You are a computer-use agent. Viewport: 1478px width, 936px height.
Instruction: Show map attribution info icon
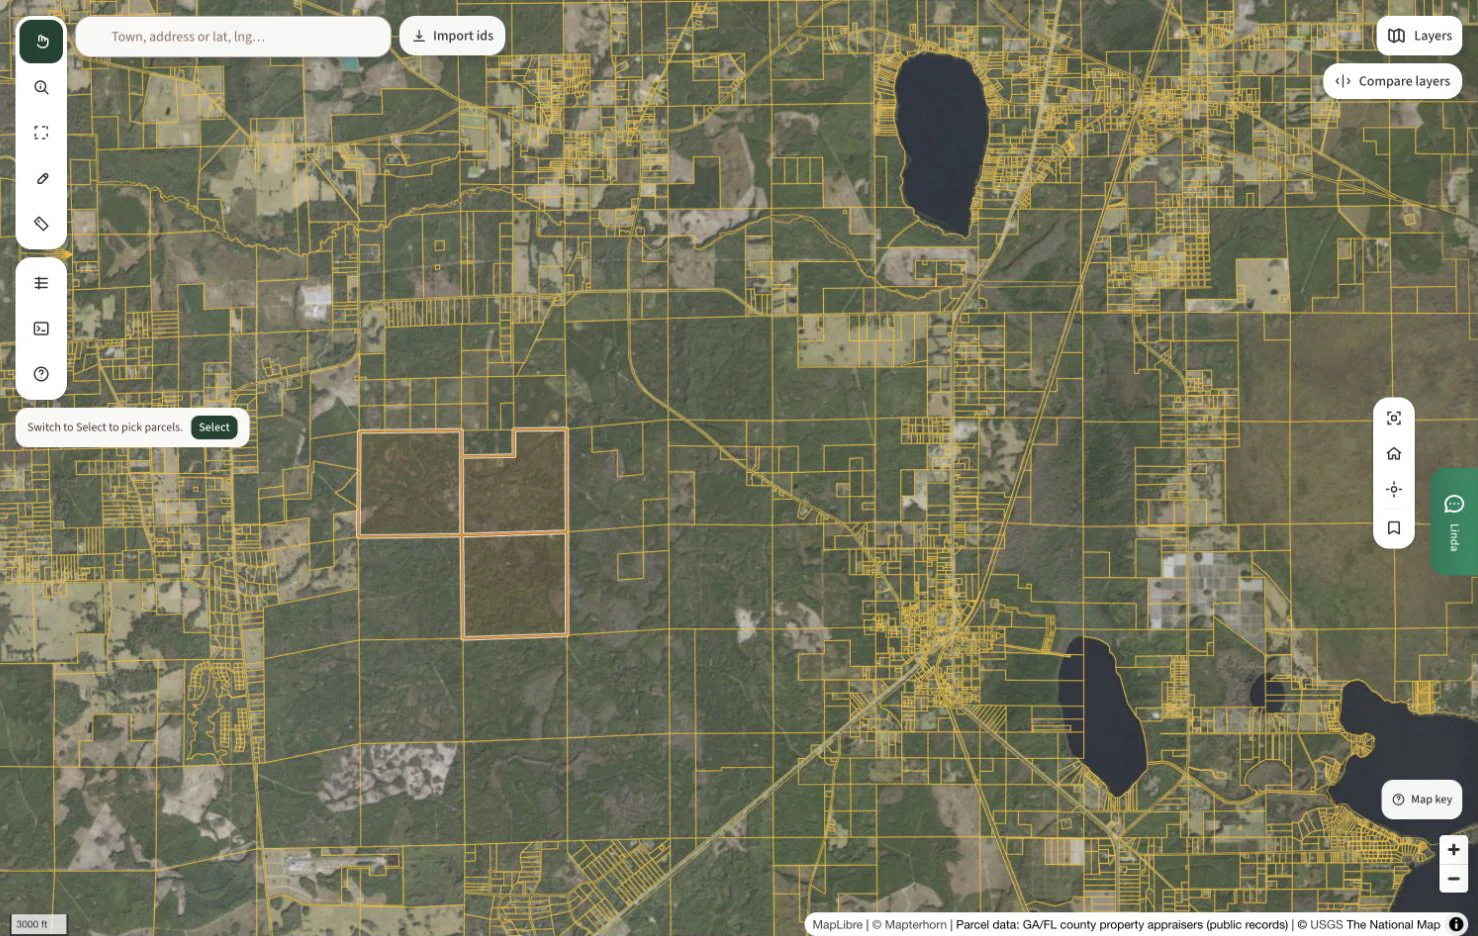1457,924
